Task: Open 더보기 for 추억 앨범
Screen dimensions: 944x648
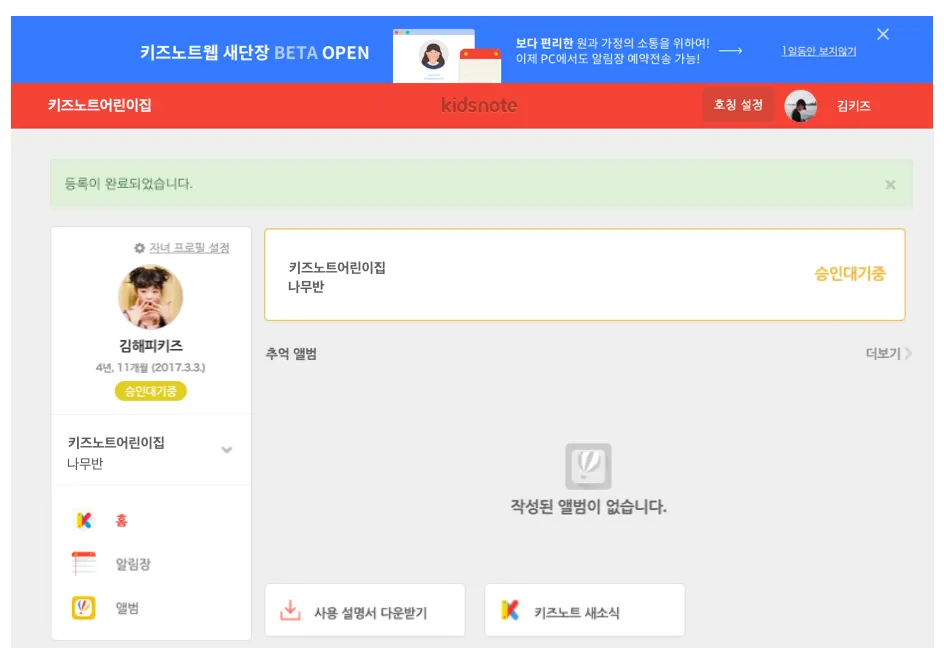Action: tap(883, 354)
